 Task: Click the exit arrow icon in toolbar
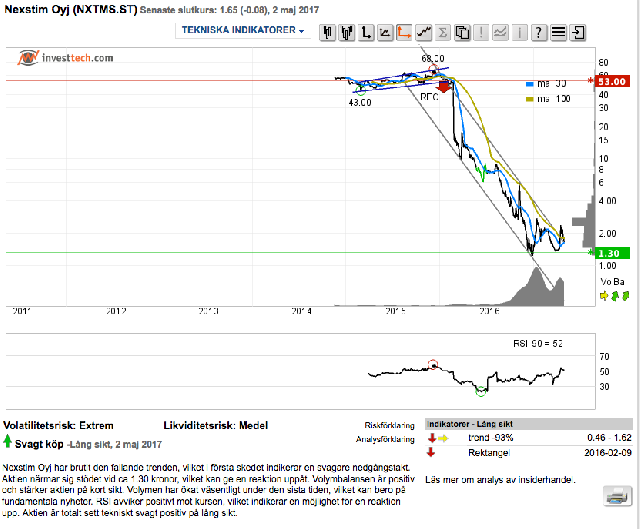click(x=579, y=32)
